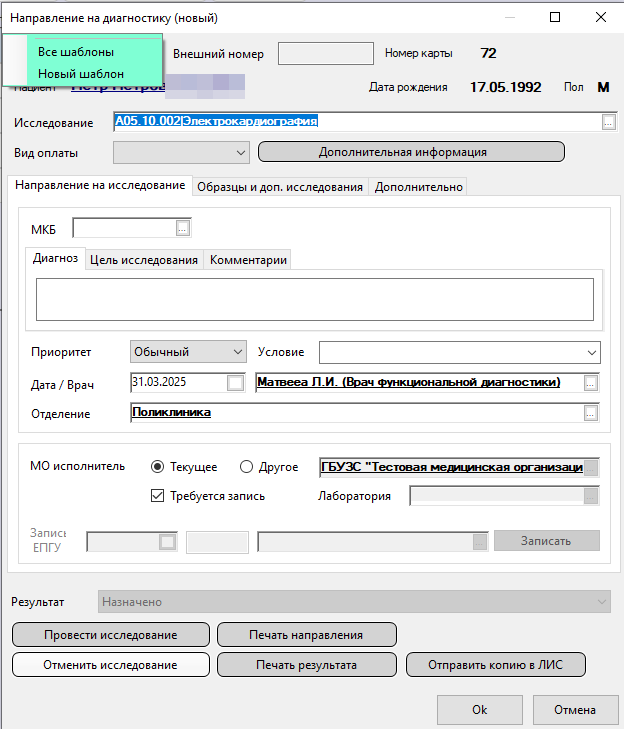
Task: Click the birth date value 17.05.1992
Action: [505, 87]
